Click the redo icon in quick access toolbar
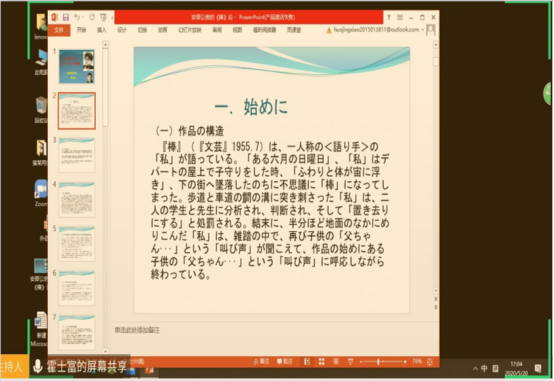 pyautogui.click(x=92, y=17)
